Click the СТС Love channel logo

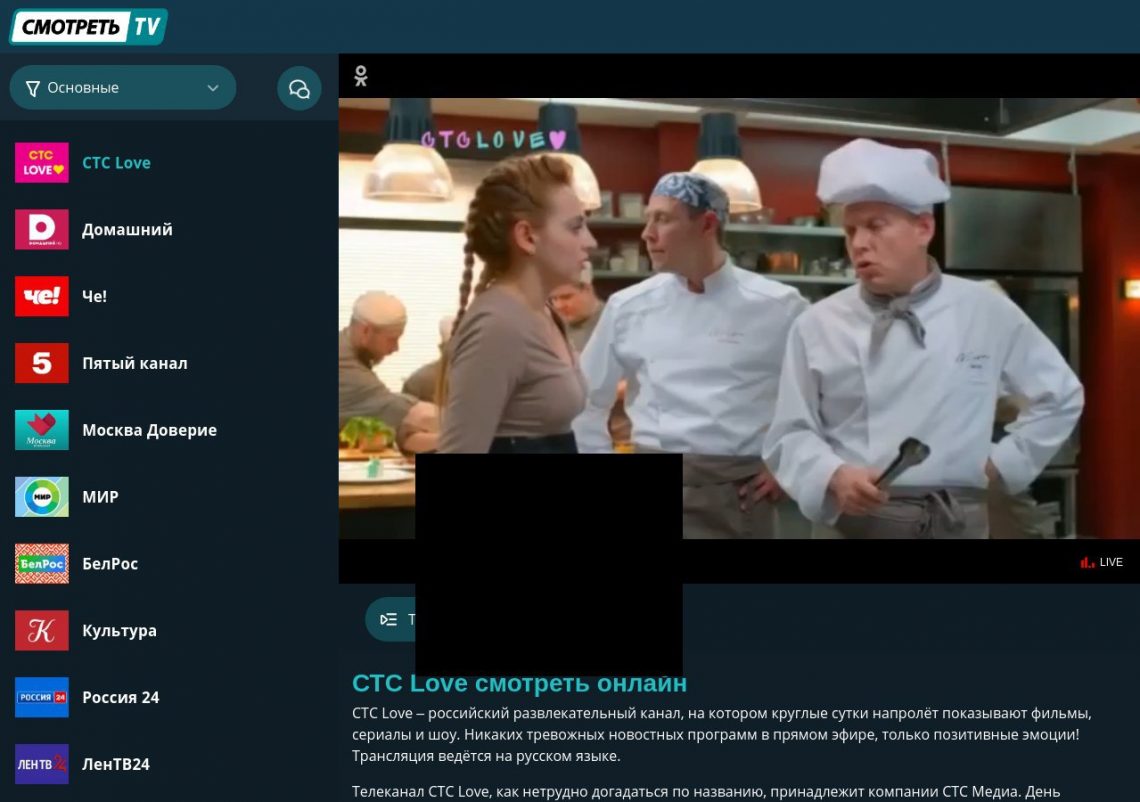(x=42, y=162)
